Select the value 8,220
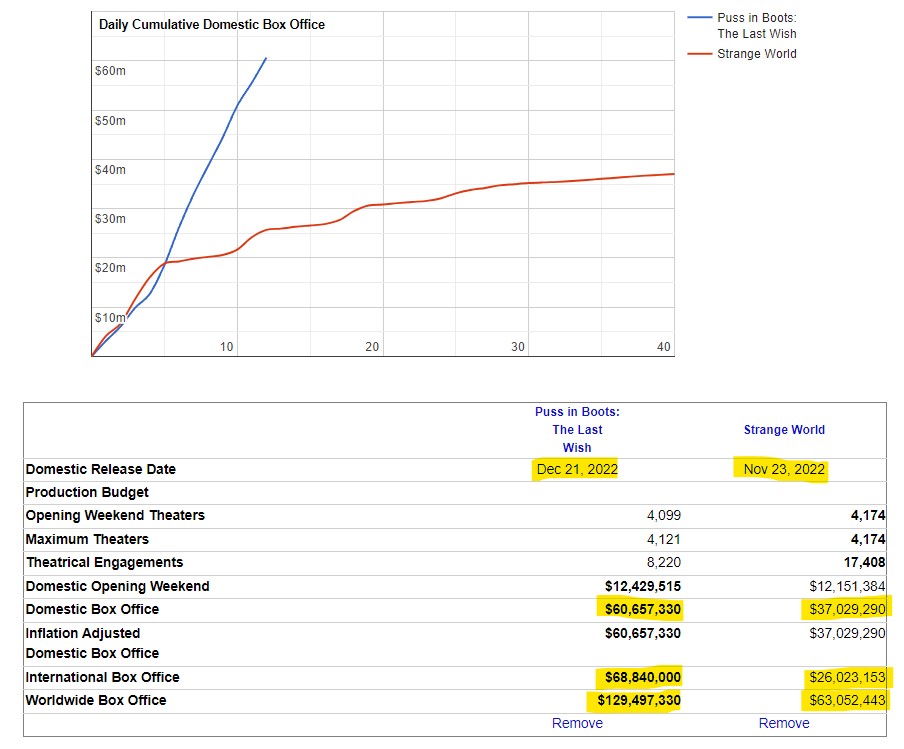 click(x=664, y=562)
